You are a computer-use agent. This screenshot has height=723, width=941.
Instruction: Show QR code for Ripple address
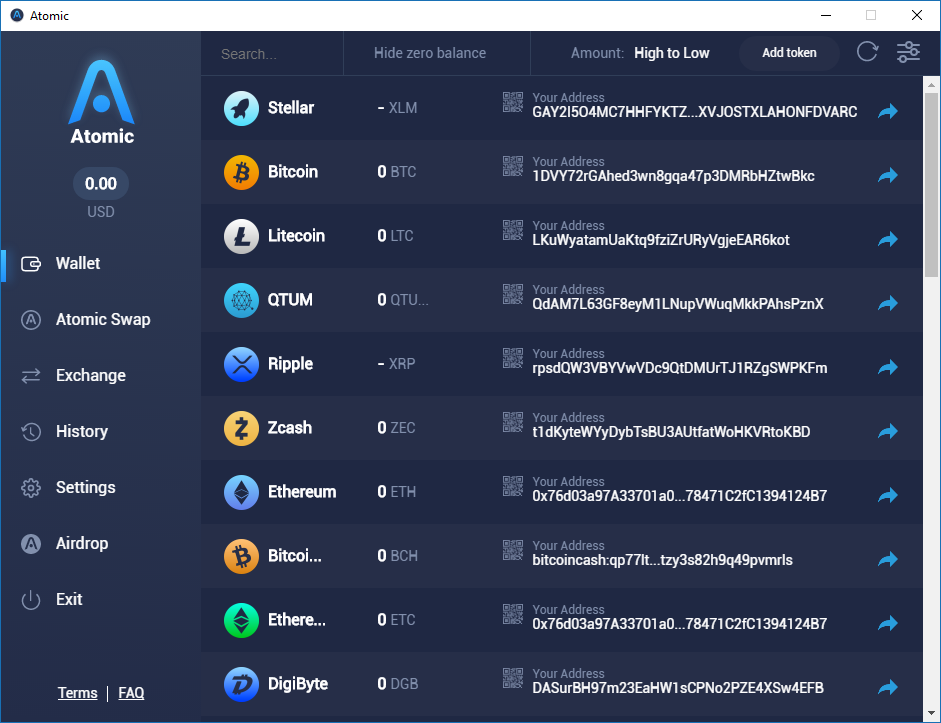pyautogui.click(x=513, y=358)
